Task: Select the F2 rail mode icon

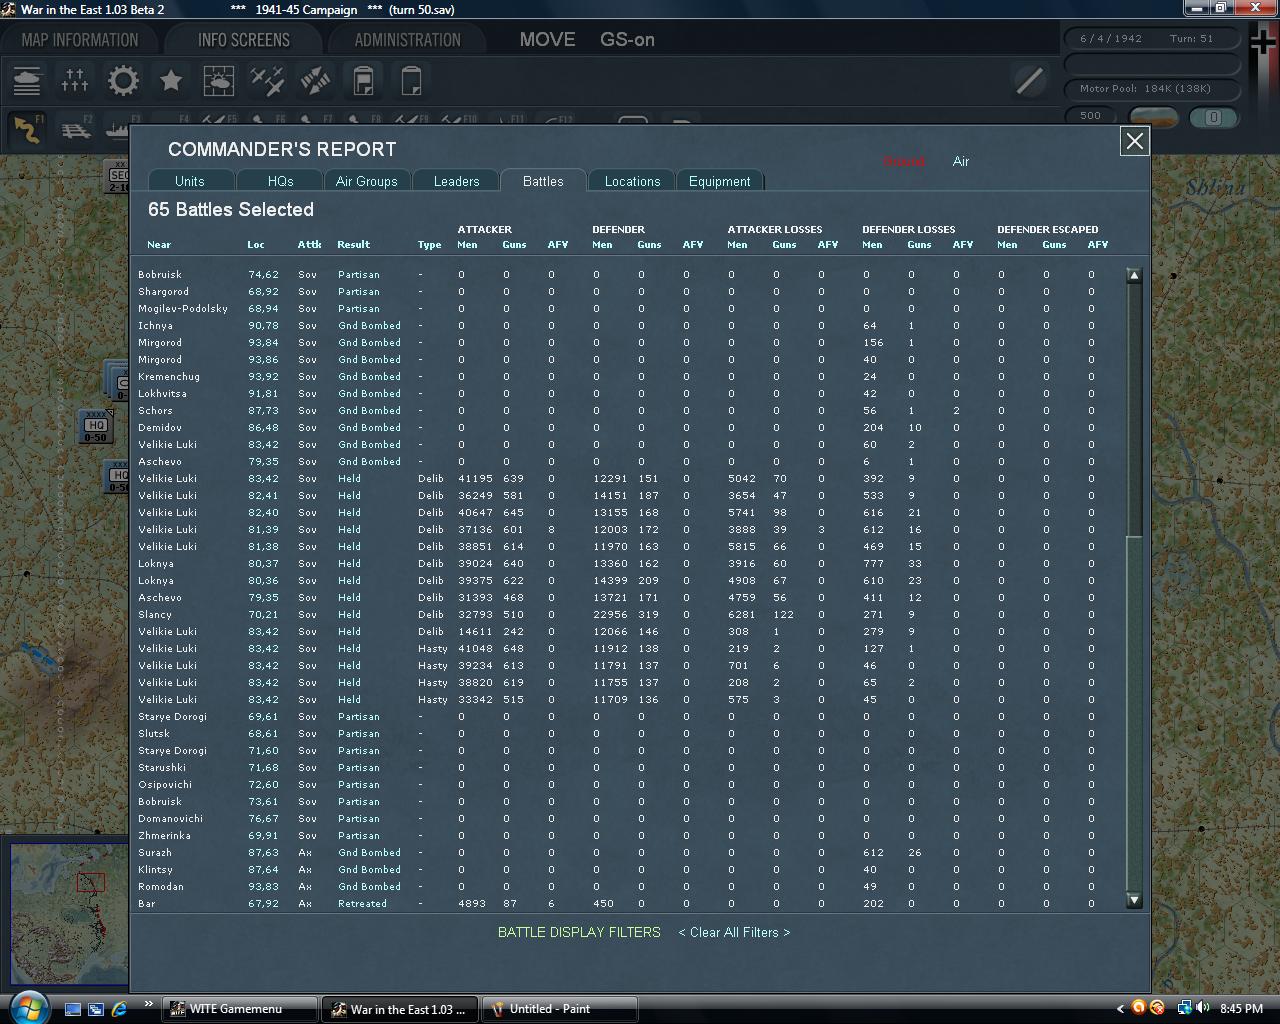Action: (x=75, y=129)
